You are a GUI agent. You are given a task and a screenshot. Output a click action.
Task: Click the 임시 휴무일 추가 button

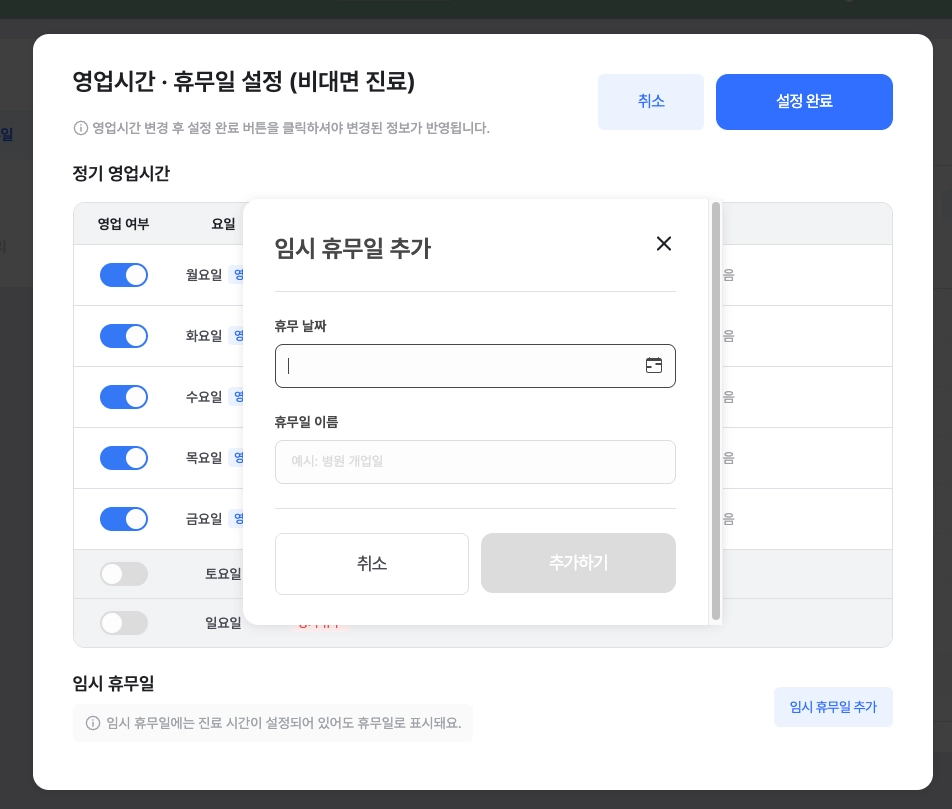pyautogui.click(x=833, y=707)
